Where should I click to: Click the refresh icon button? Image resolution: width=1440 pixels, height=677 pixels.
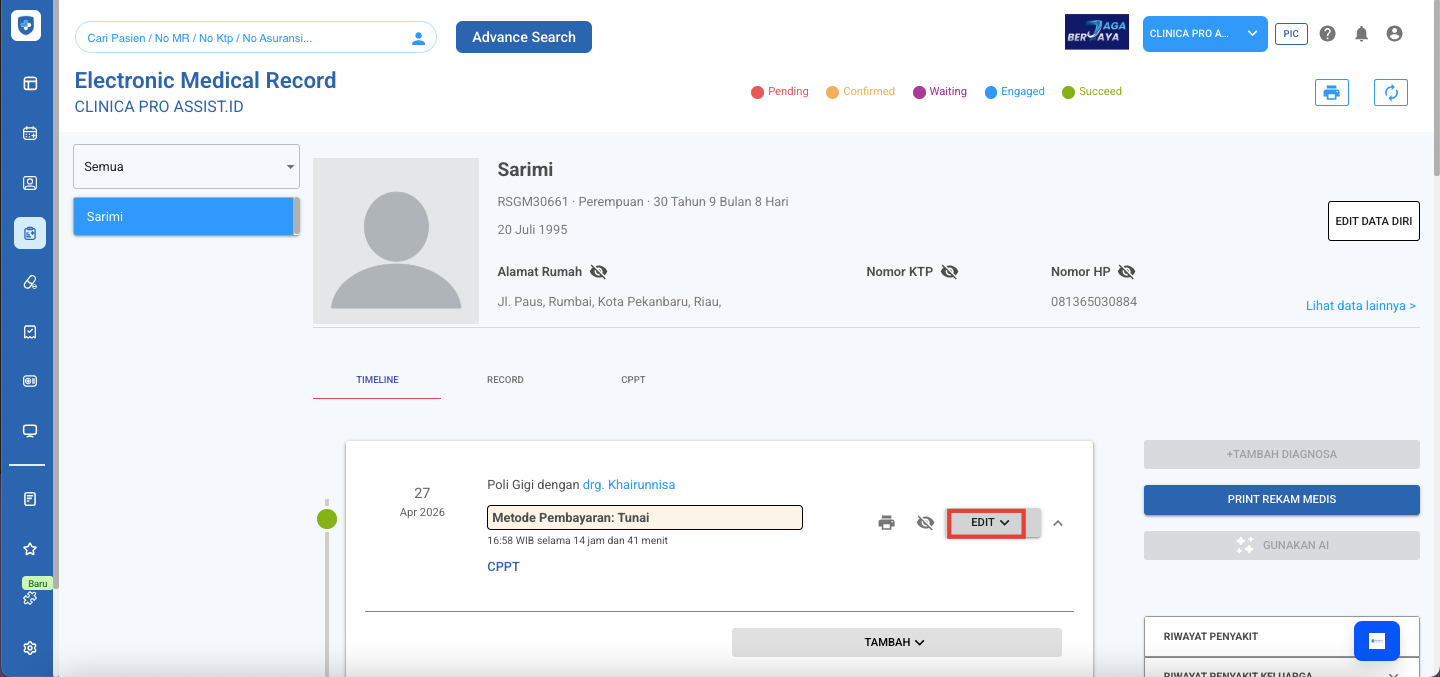point(1390,93)
